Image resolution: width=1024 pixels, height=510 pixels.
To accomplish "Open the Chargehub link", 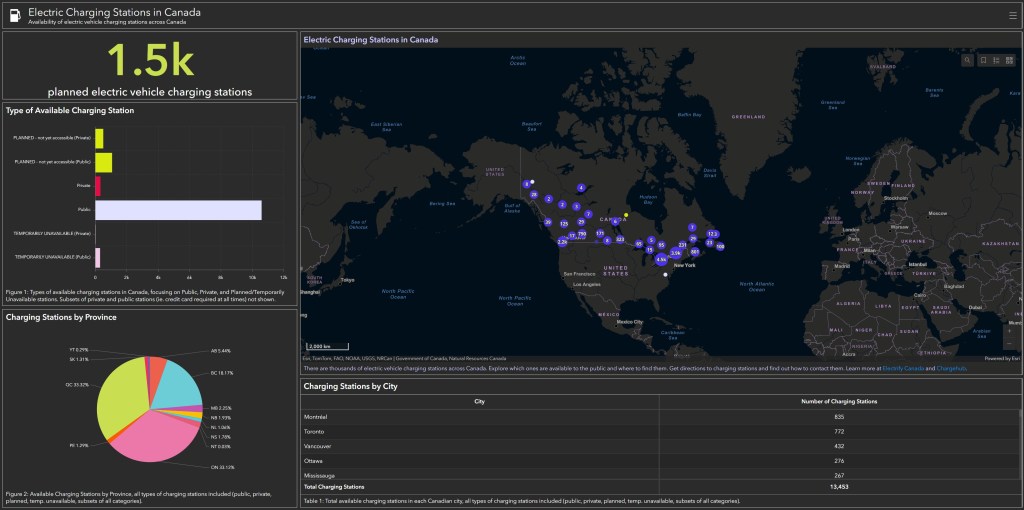I will click(951, 369).
